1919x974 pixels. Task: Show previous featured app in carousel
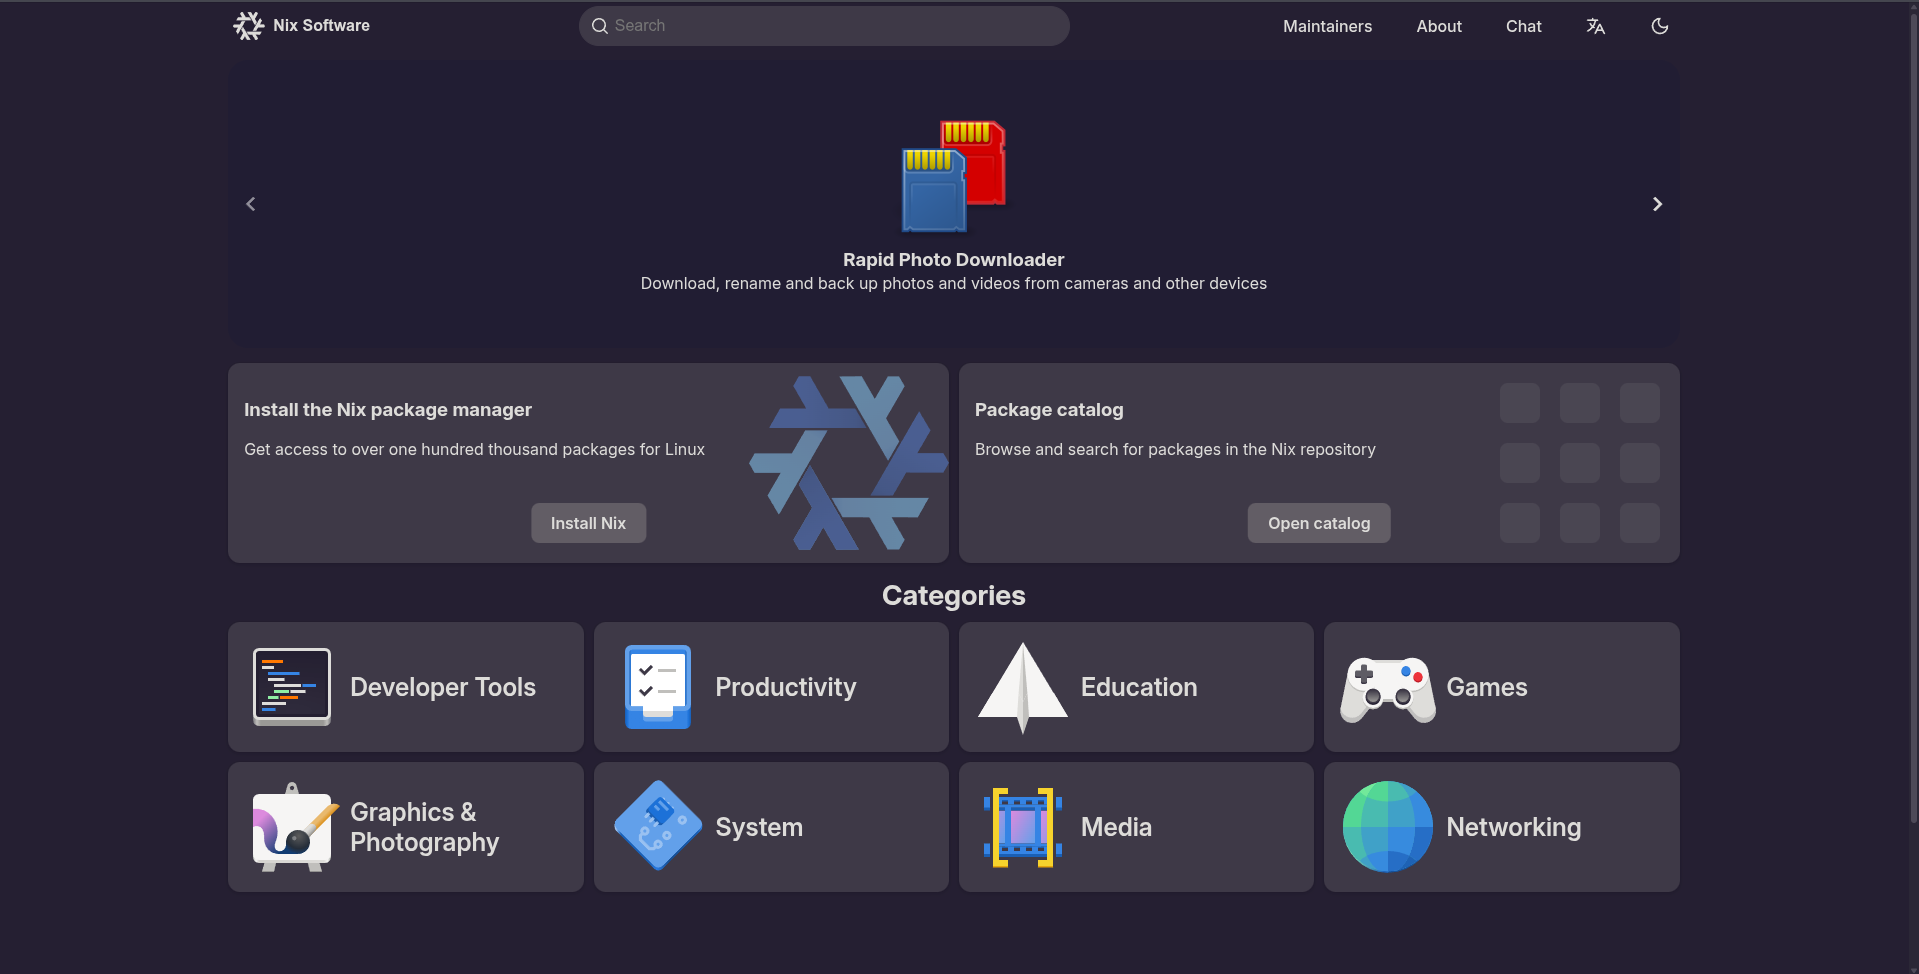pyautogui.click(x=251, y=204)
